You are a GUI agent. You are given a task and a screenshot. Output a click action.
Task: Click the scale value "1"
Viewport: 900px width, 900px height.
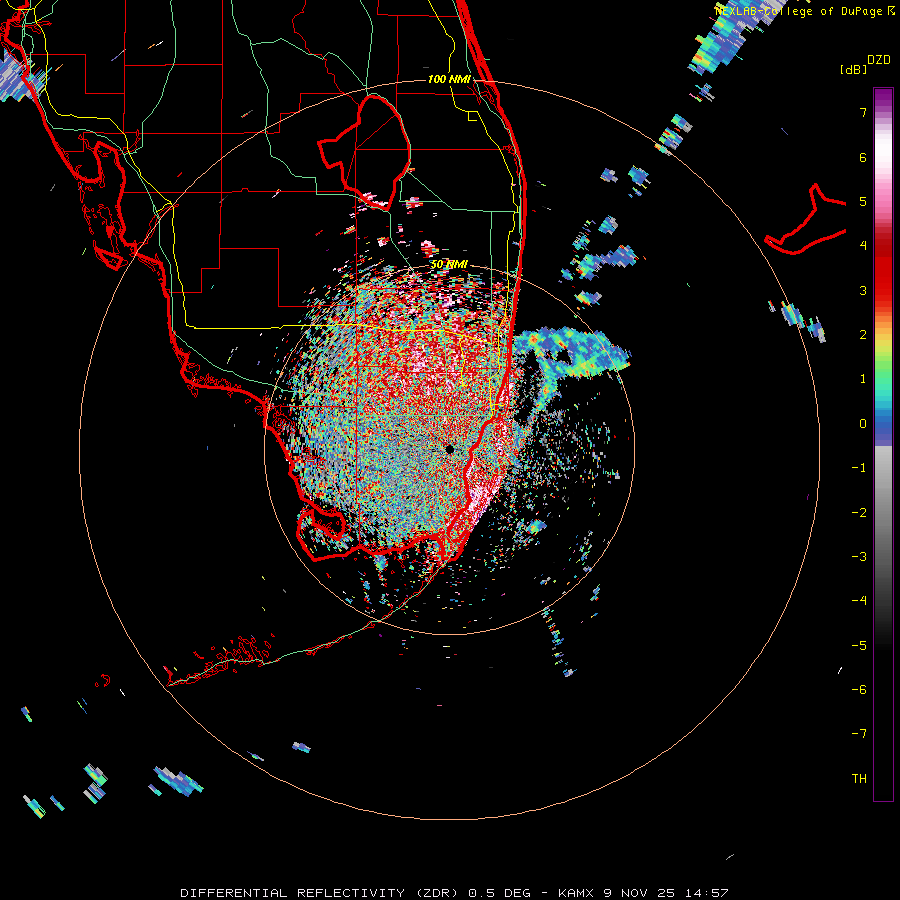(863, 379)
